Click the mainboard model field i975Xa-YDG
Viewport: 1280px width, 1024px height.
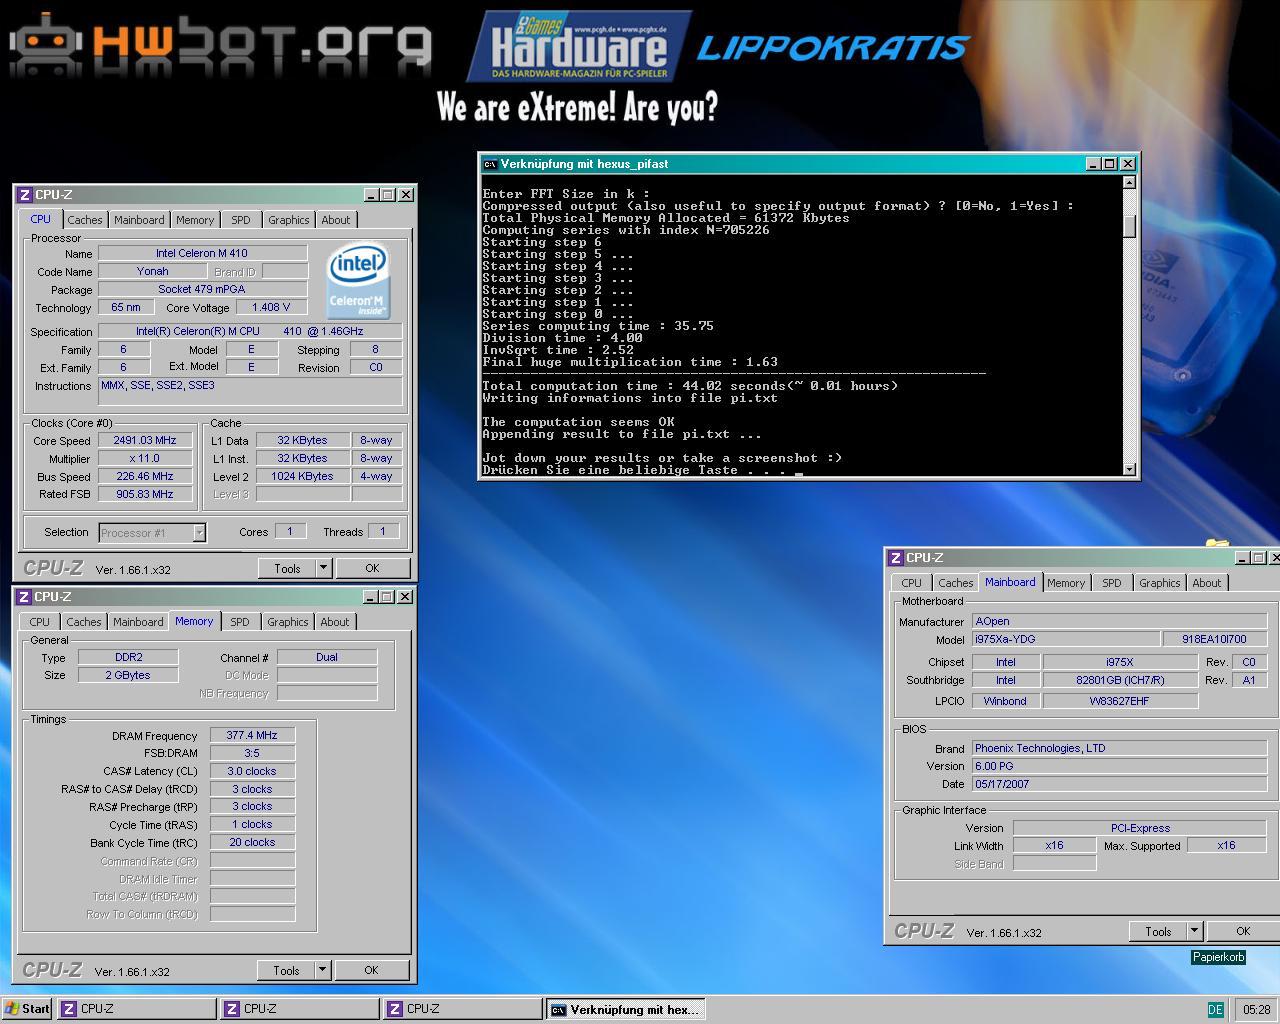tap(1065, 640)
